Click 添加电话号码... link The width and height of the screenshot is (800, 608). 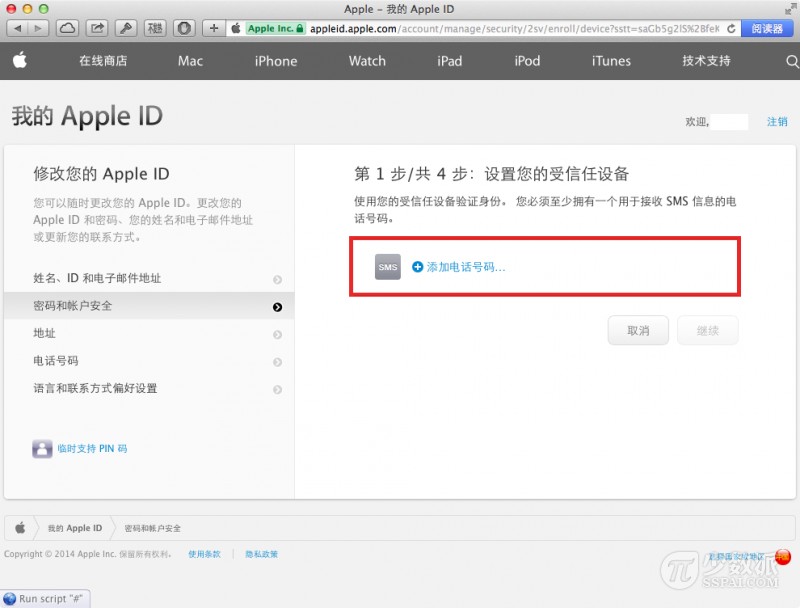(466, 267)
